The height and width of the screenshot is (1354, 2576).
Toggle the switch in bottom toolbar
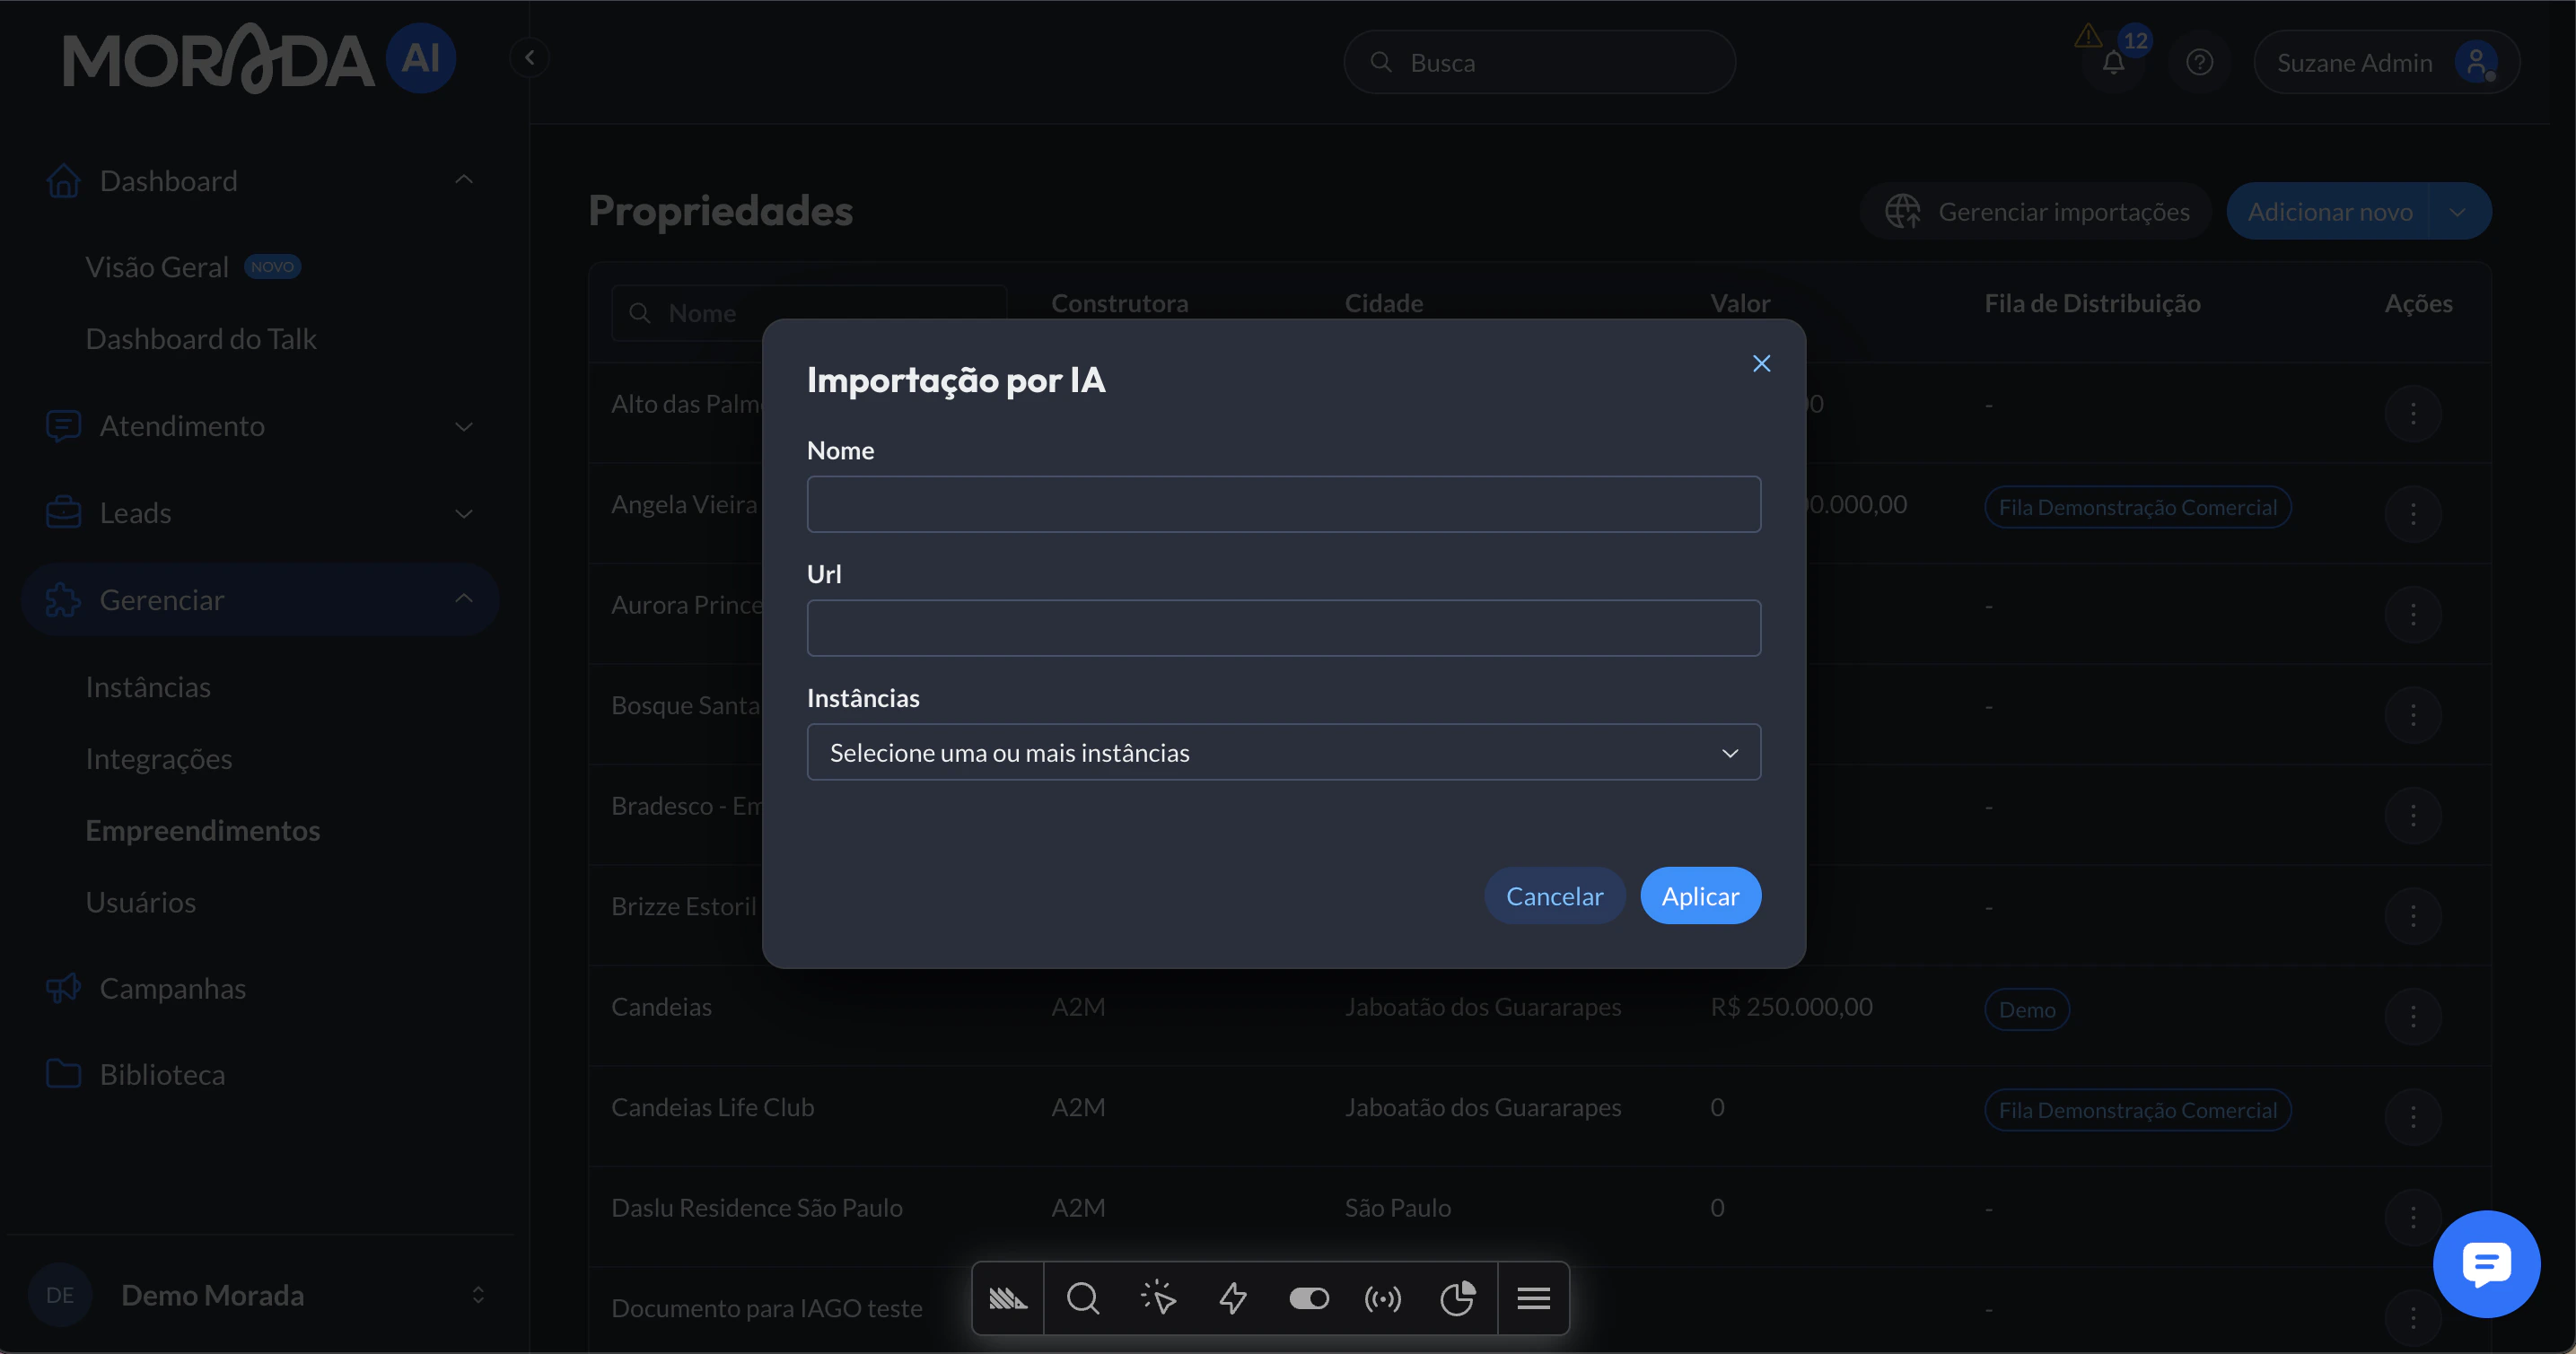point(1308,1298)
